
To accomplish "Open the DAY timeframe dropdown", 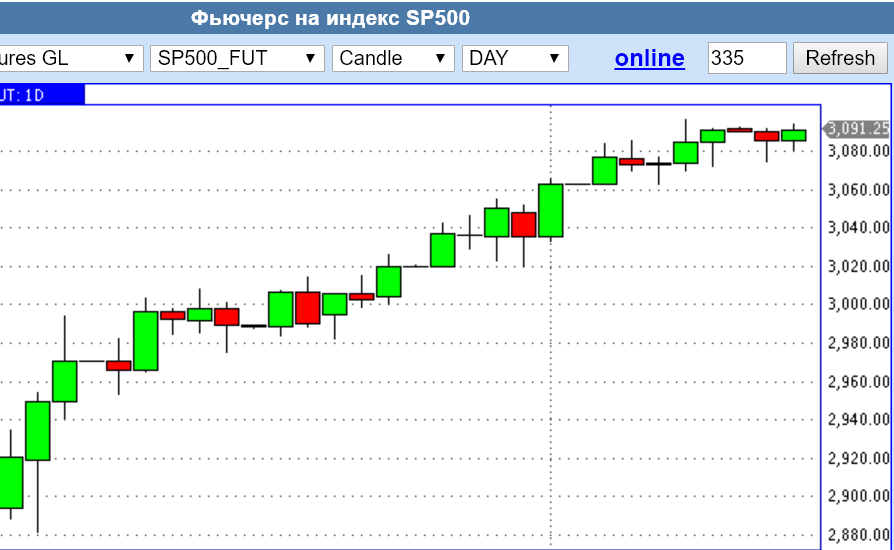I will pyautogui.click(x=515, y=58).
